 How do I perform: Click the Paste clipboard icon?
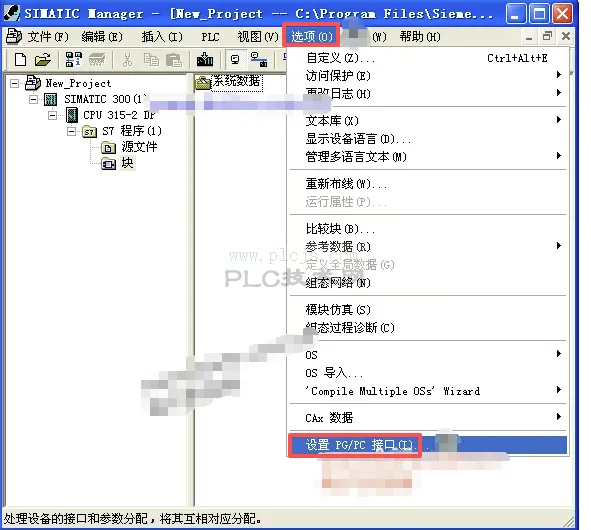tap(174, 60)
